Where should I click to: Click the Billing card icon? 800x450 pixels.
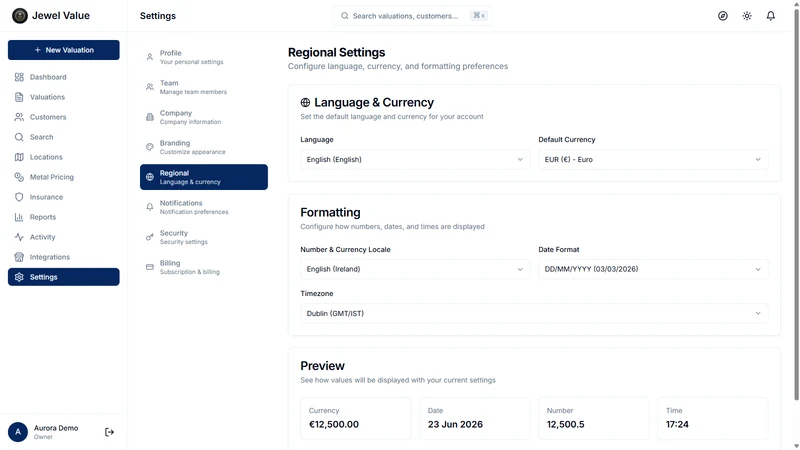[x=149, y=267]
